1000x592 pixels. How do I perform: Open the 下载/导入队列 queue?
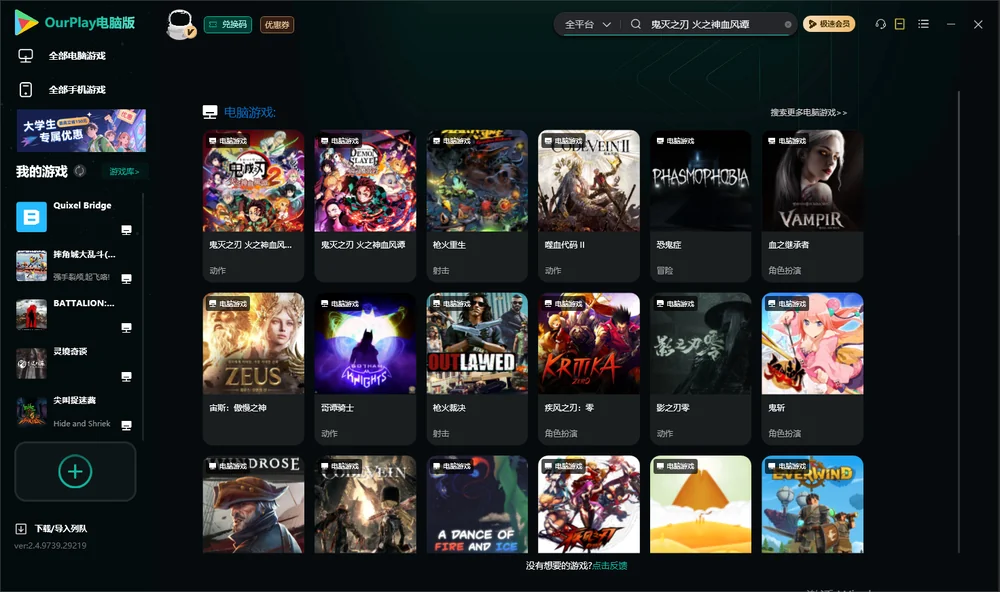pyautogui.click(x=61, y=529)
